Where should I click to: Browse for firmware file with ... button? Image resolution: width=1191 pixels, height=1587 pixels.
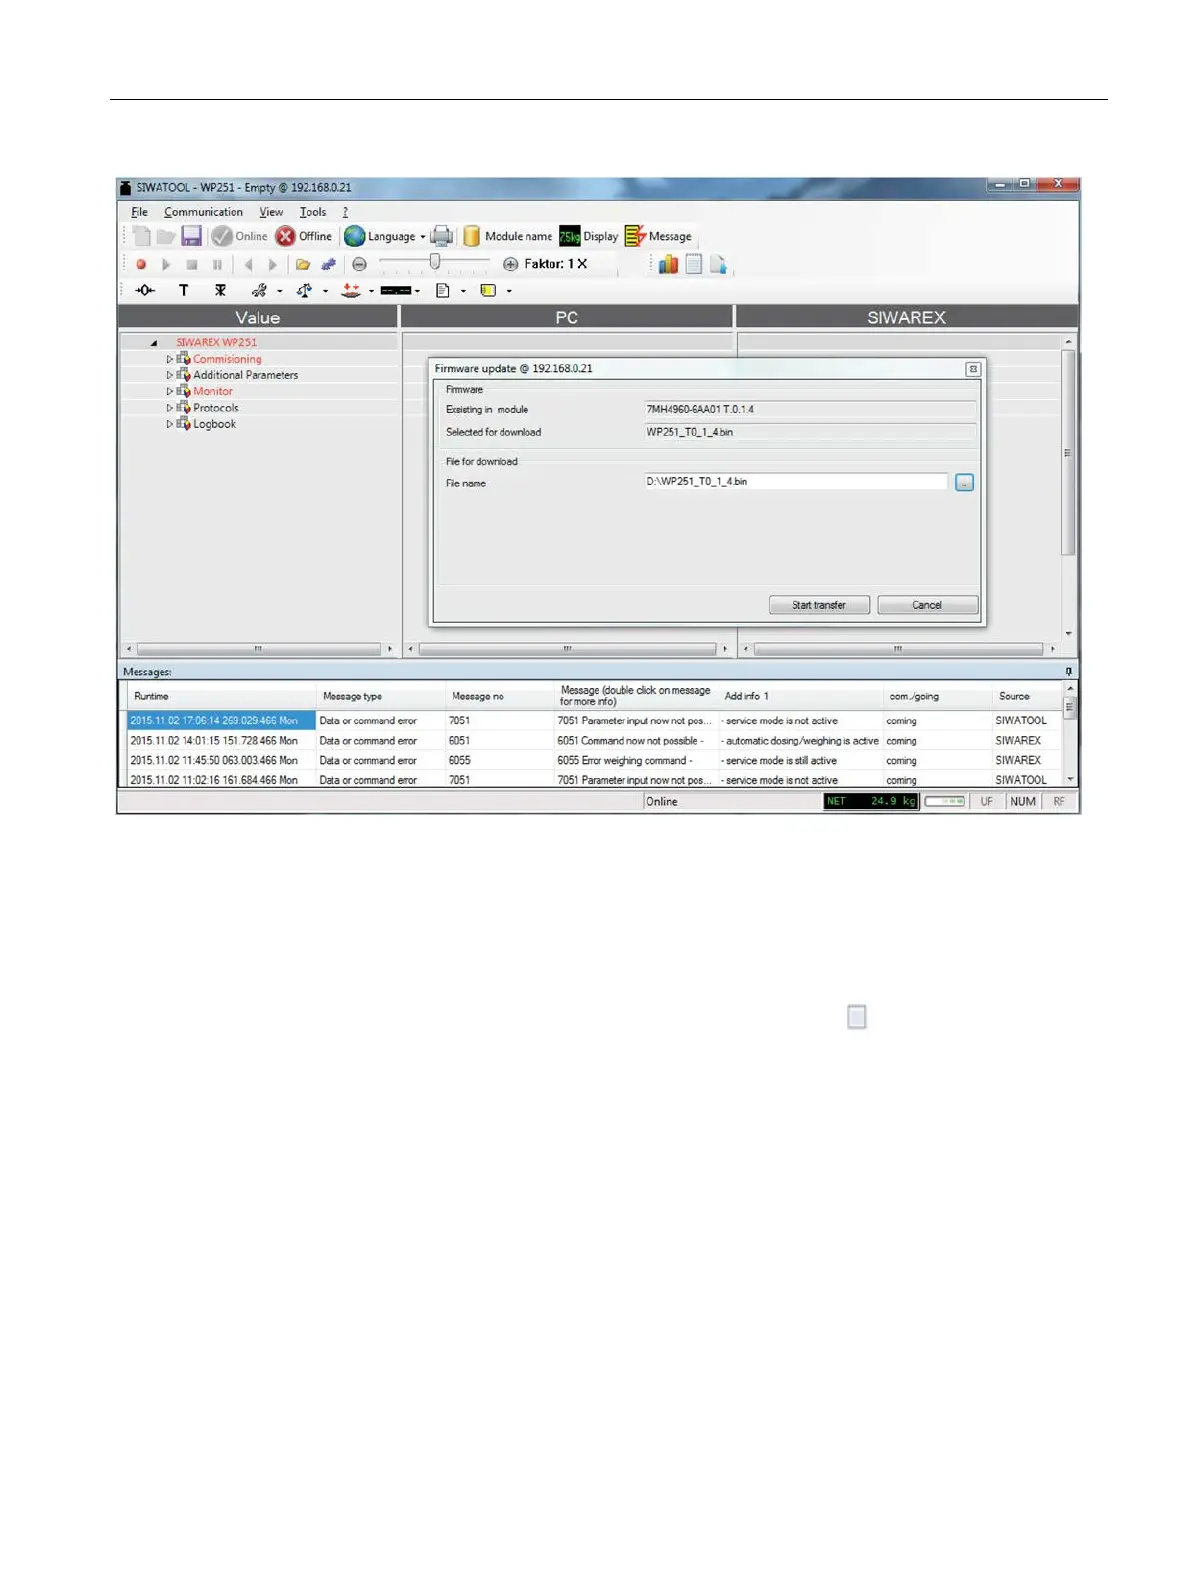(x=964, y=482)
